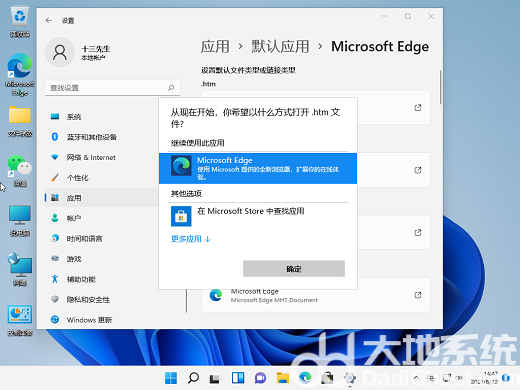Click the search magnifier in settings search box
This screenshot has width=520, height=390.
coord(171,88)
